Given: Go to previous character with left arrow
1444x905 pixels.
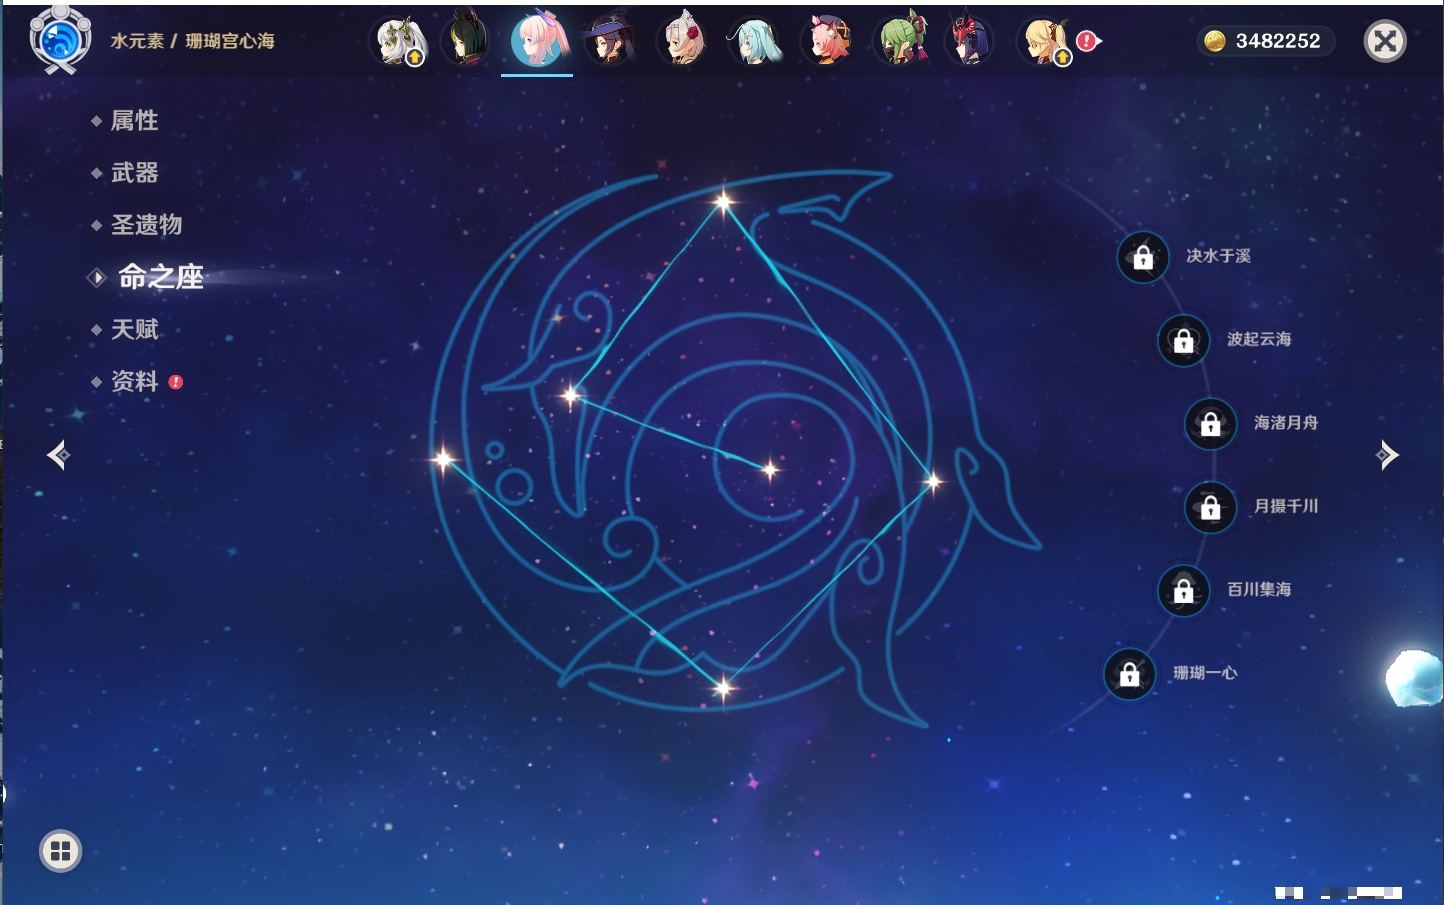Looking at the screenshot, I should click(x=58, y=455).
